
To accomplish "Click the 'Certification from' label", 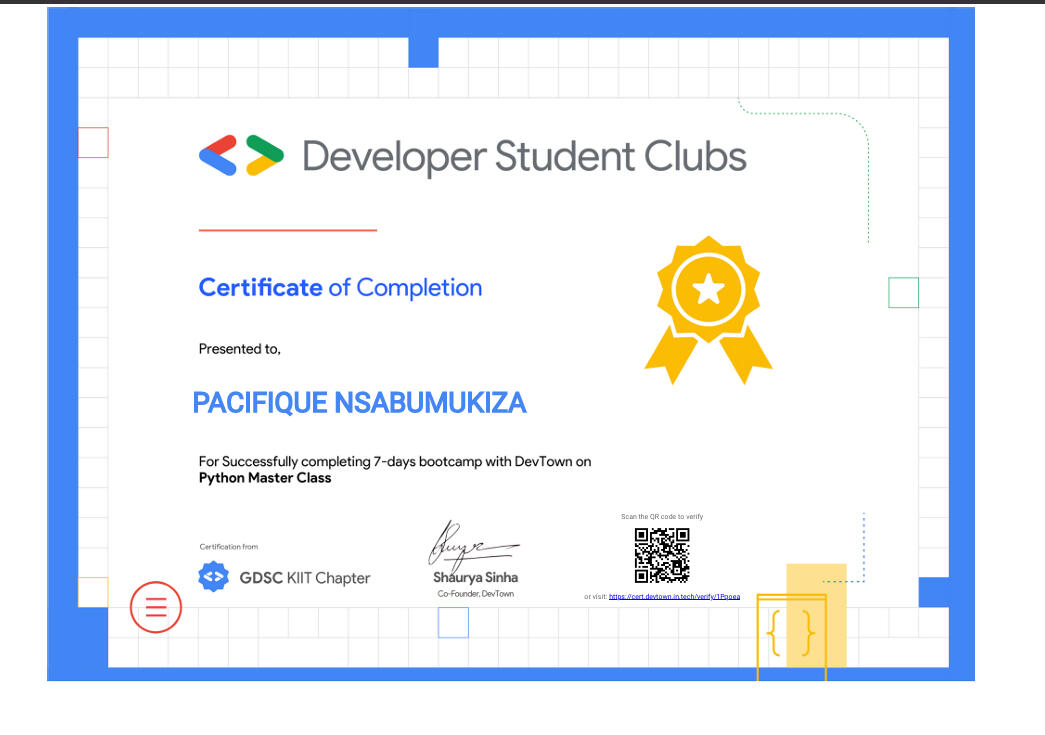I will [x=229, y=546].
